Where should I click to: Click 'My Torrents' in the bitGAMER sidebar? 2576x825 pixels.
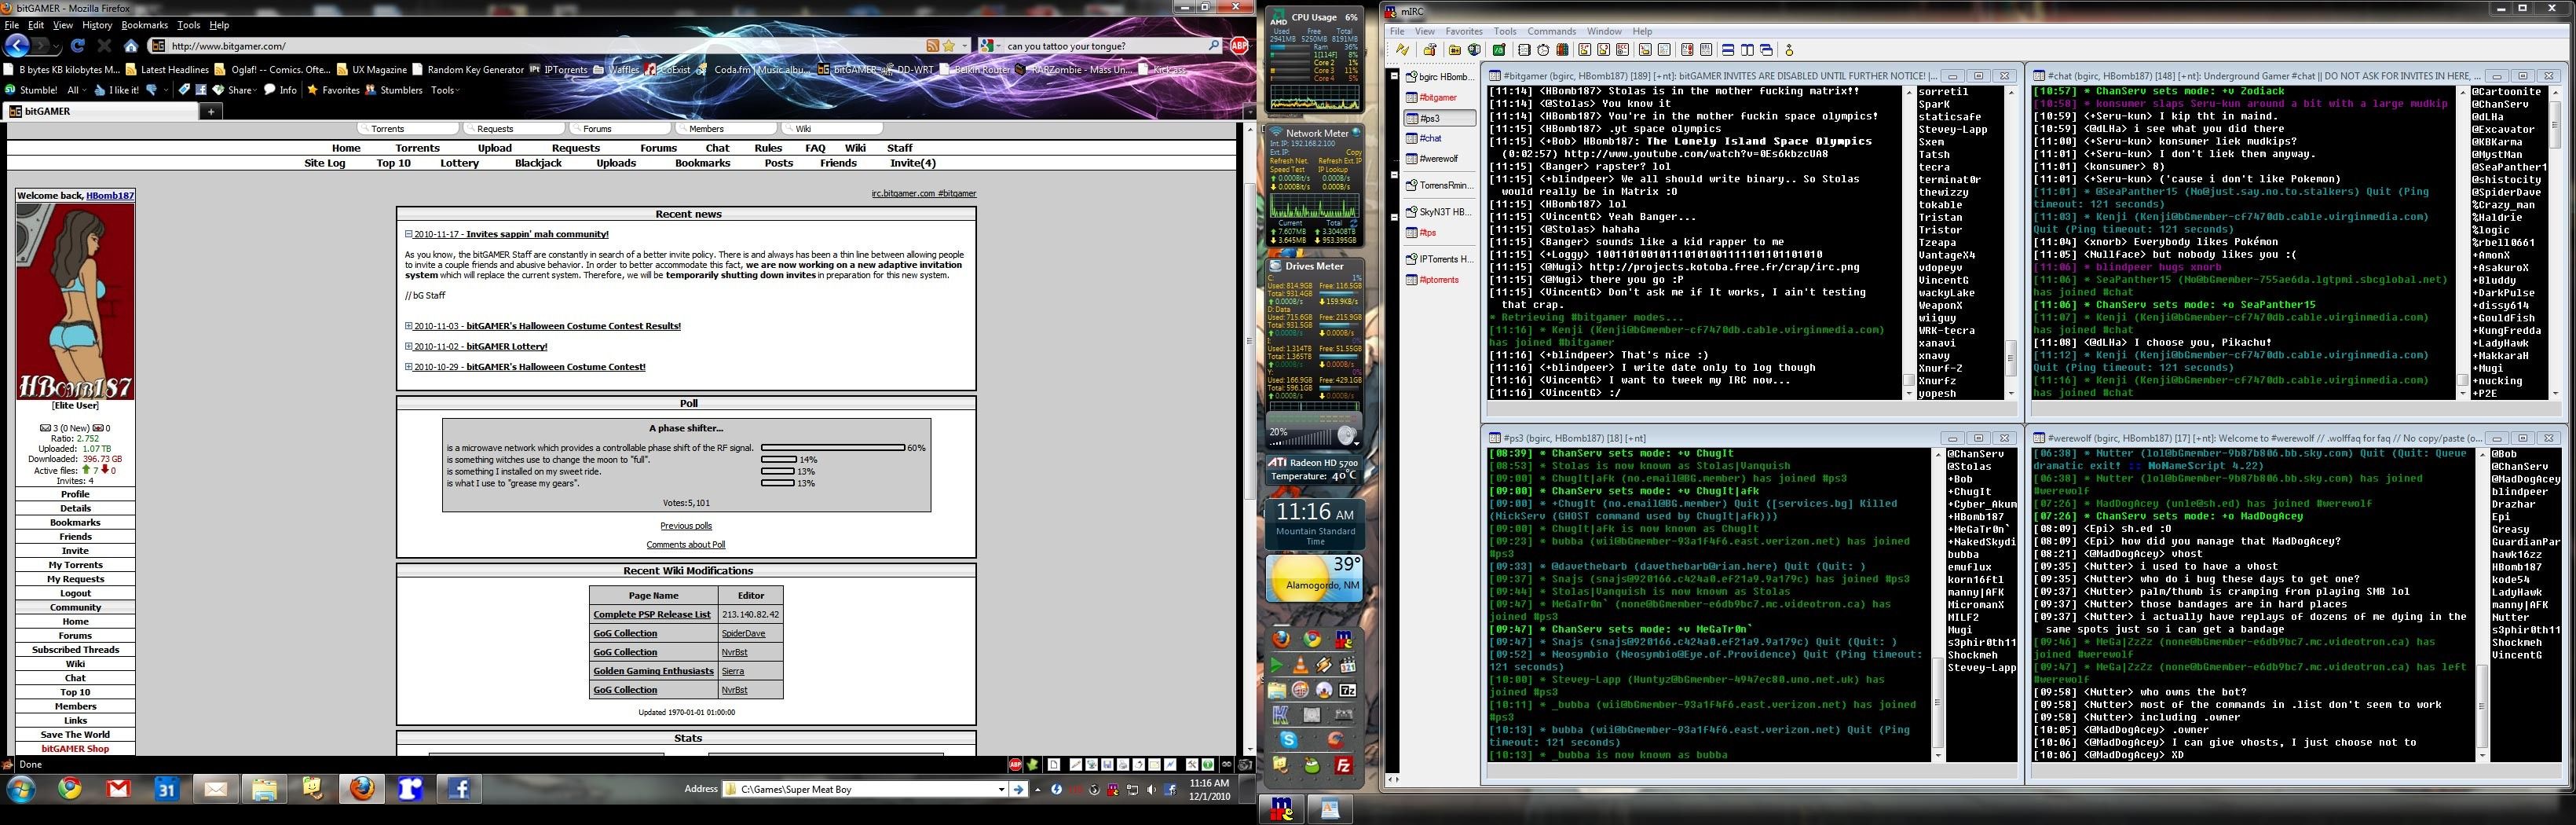click(76, 565)
